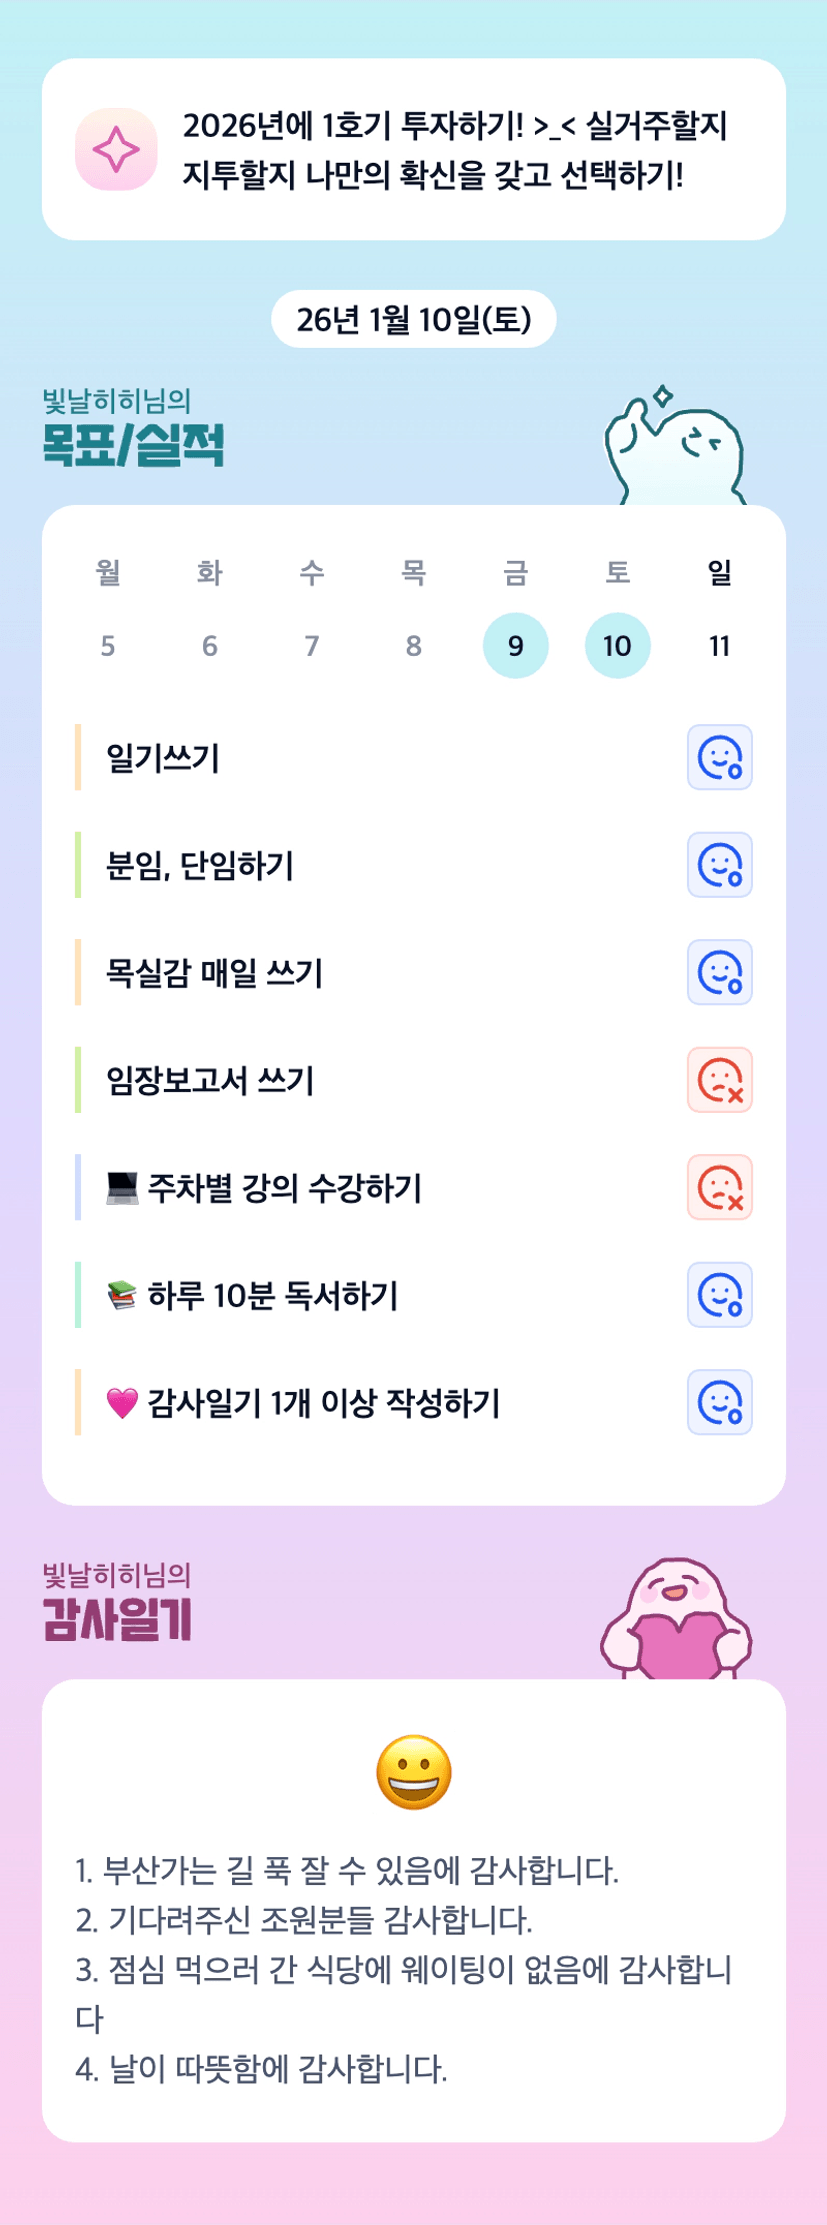
Task: Select Wednesday 7 in the week calendar
Action: pos(312,646)
